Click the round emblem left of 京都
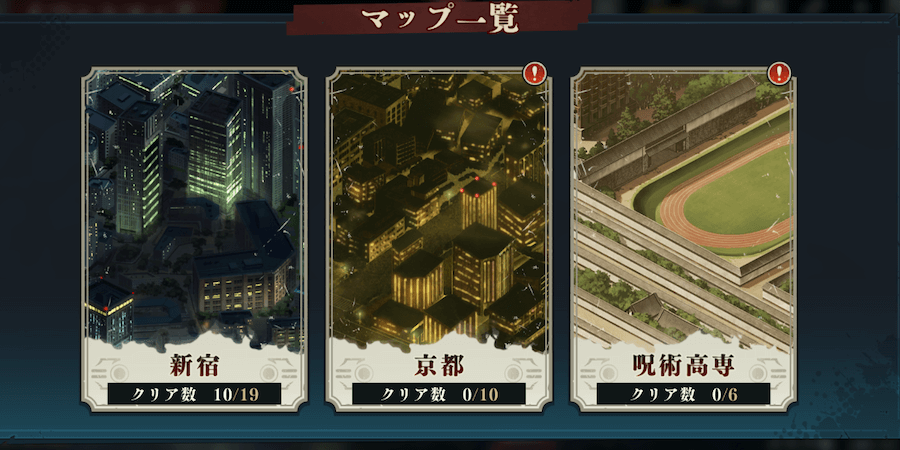Viewport: 900px width, 450px height. coord(364,373)
